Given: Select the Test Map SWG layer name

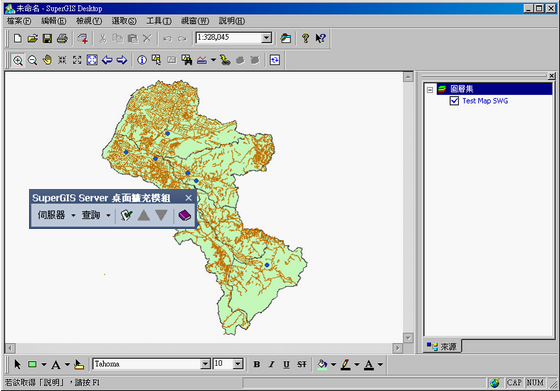Looking at the screenshot, I should (485, 101).
